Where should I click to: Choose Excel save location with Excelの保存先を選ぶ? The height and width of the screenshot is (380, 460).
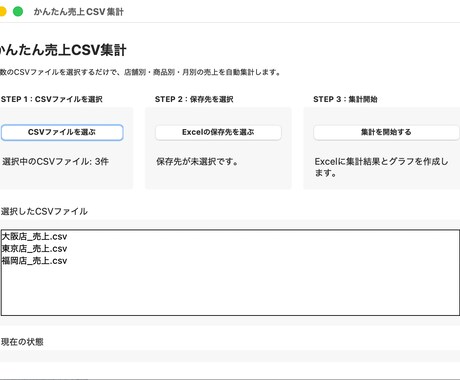(x=218, y=132)
